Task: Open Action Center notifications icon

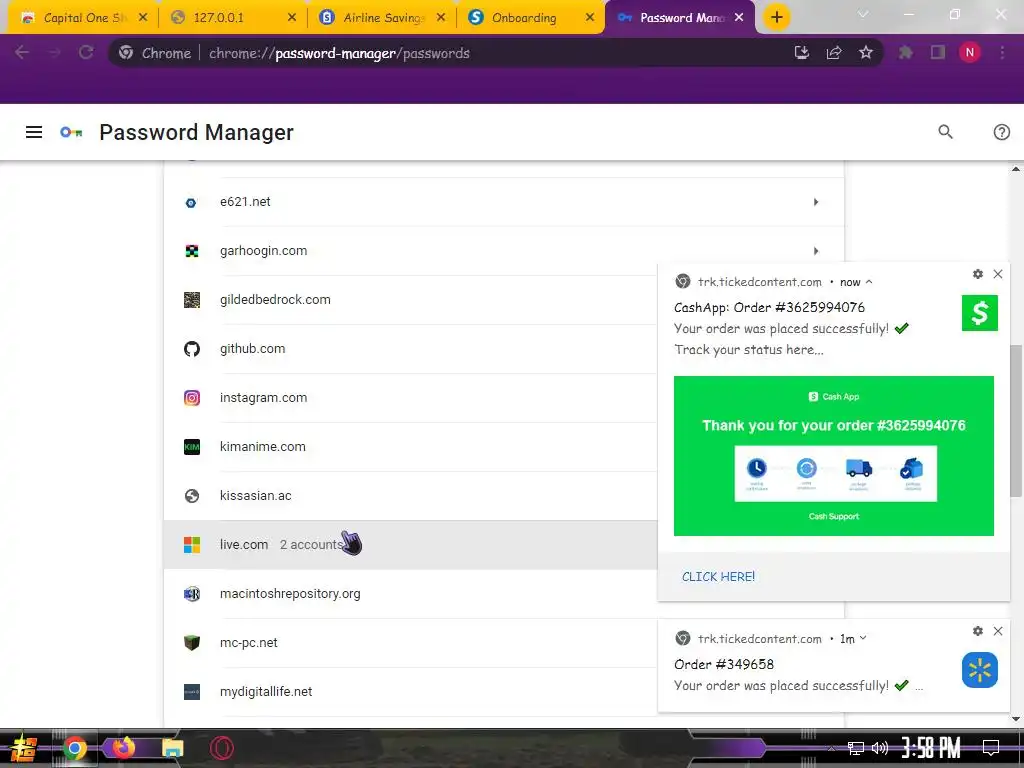Action: (x=991, y=748)
